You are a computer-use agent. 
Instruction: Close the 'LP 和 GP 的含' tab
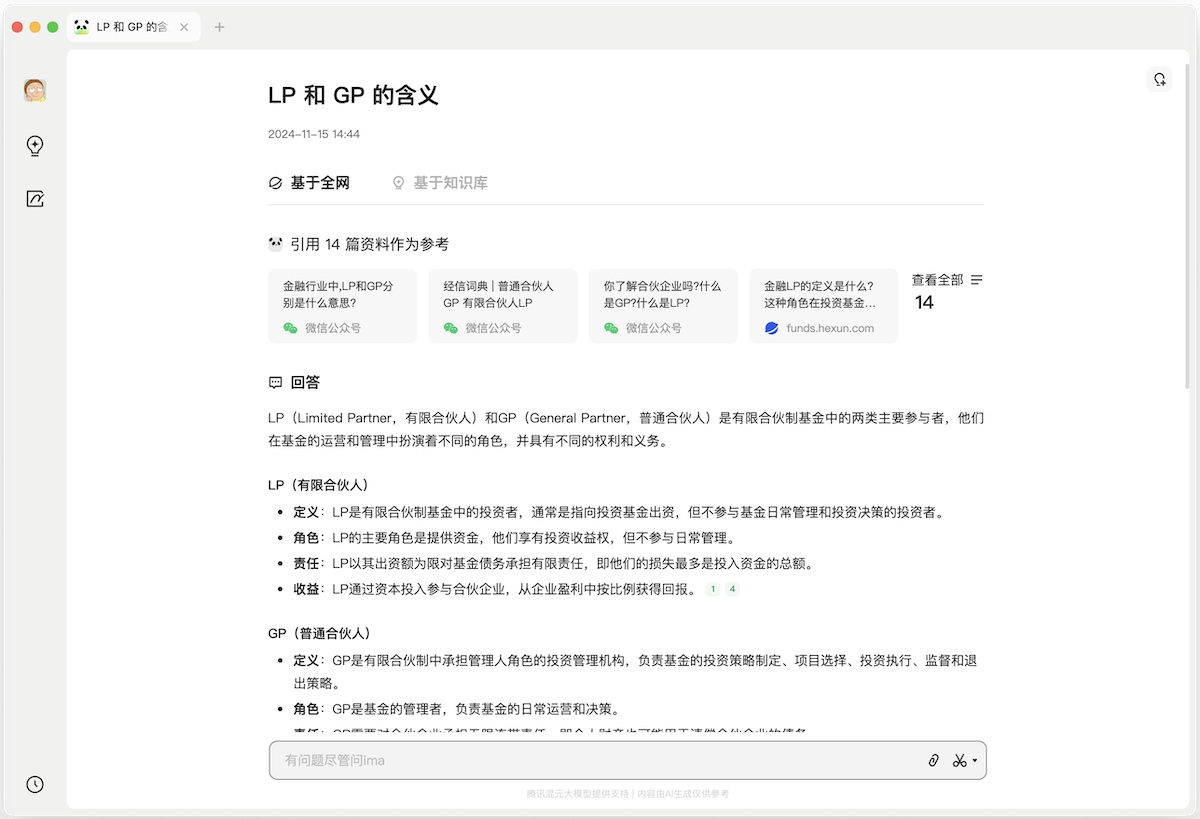coord(184,27)
